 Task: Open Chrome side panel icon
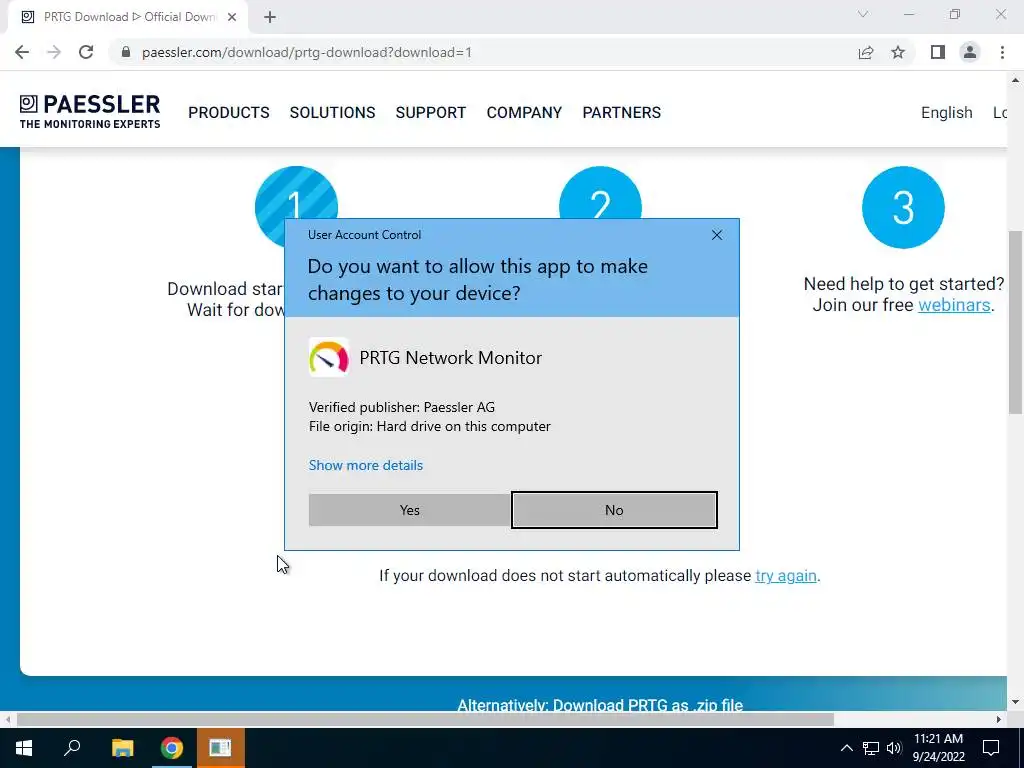pos(938,52)
